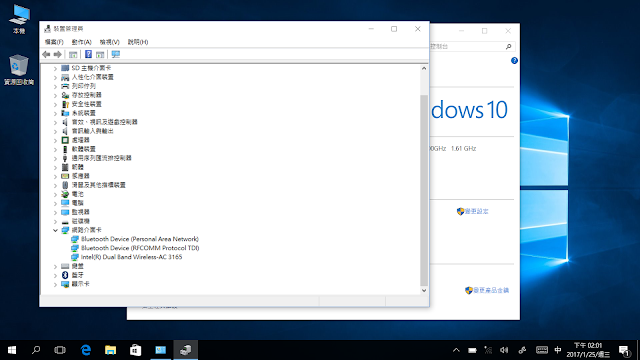Image resolution: width=640 pixels, height=360 pixels.
Task: Click the search magnifier in the control panel window
Action: (x=508, y=47)
